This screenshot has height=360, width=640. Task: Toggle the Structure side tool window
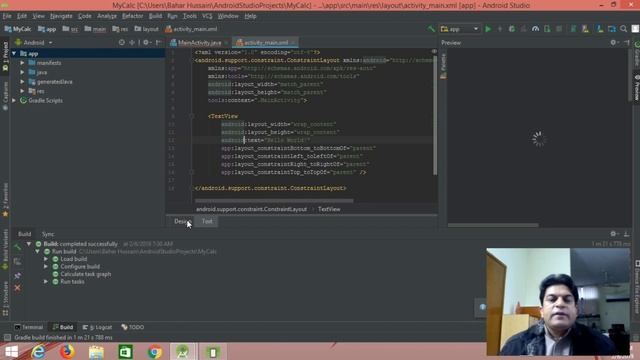pos(5,298)
